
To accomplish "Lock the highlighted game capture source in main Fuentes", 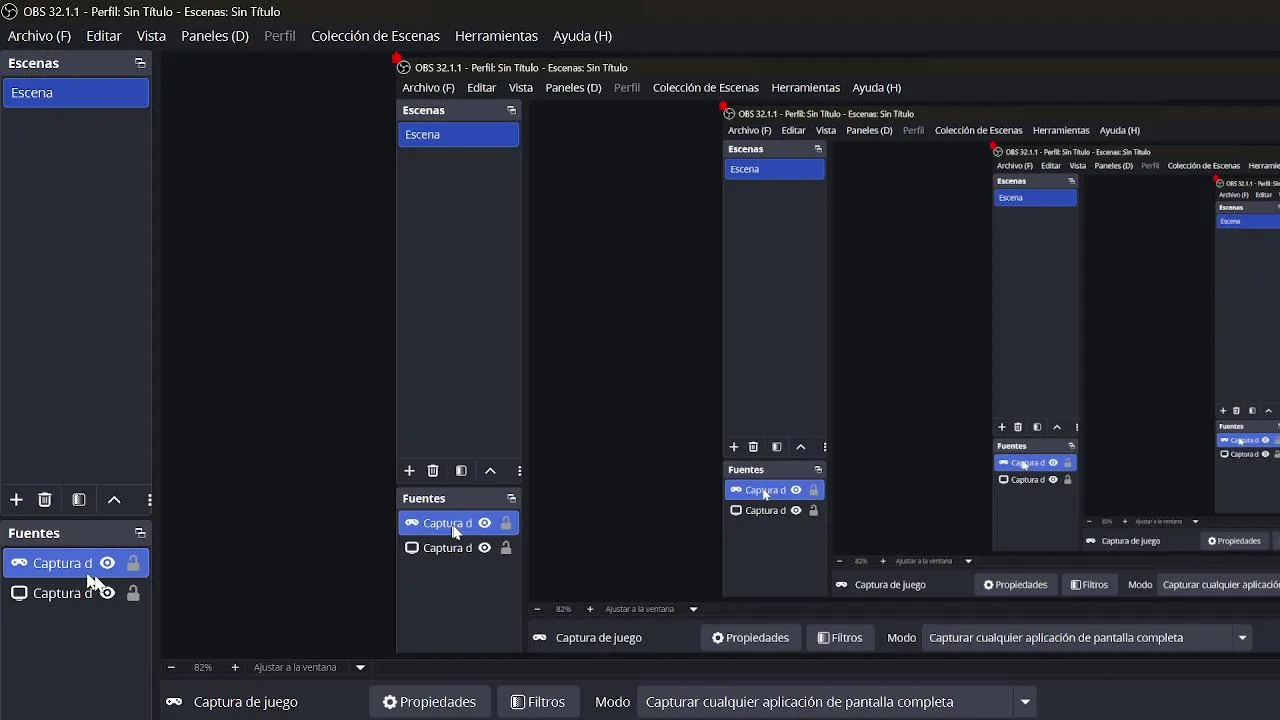I will pos(133,563).
